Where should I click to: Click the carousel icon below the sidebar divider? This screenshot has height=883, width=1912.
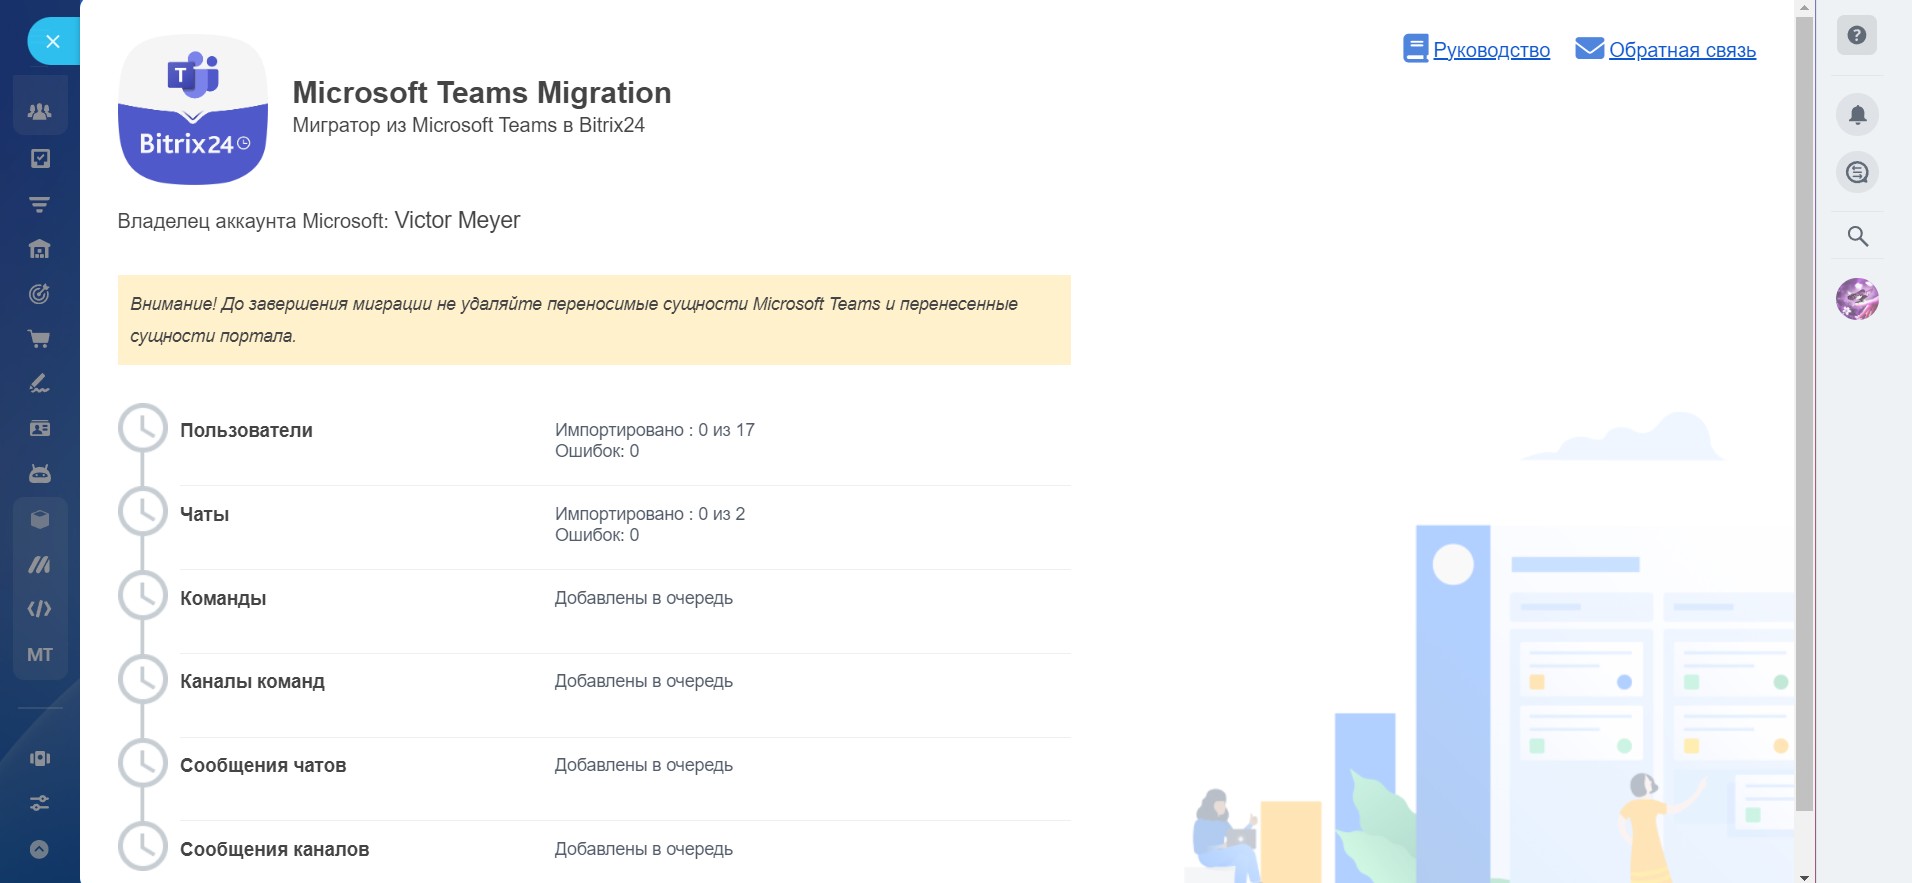point(40,758)
